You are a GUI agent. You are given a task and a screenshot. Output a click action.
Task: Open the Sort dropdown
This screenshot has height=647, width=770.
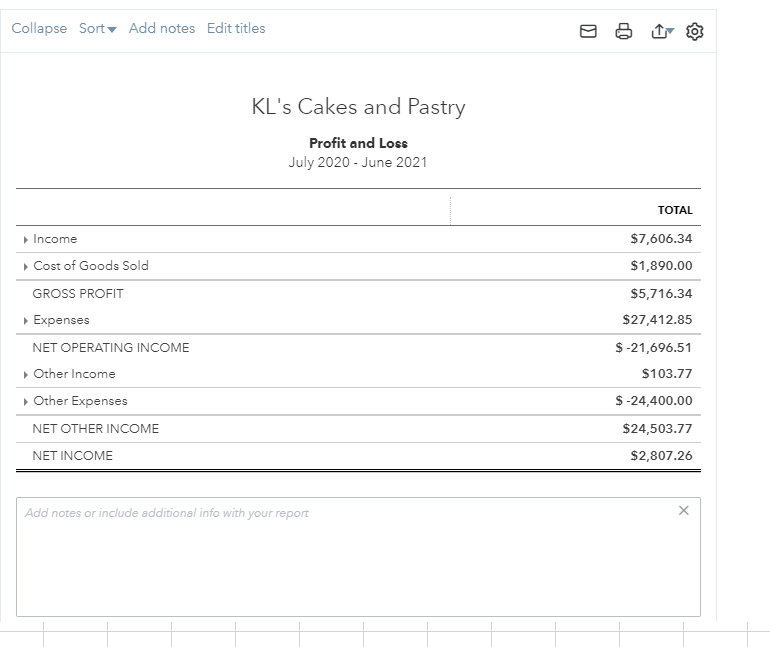click(x=97, y=29)
